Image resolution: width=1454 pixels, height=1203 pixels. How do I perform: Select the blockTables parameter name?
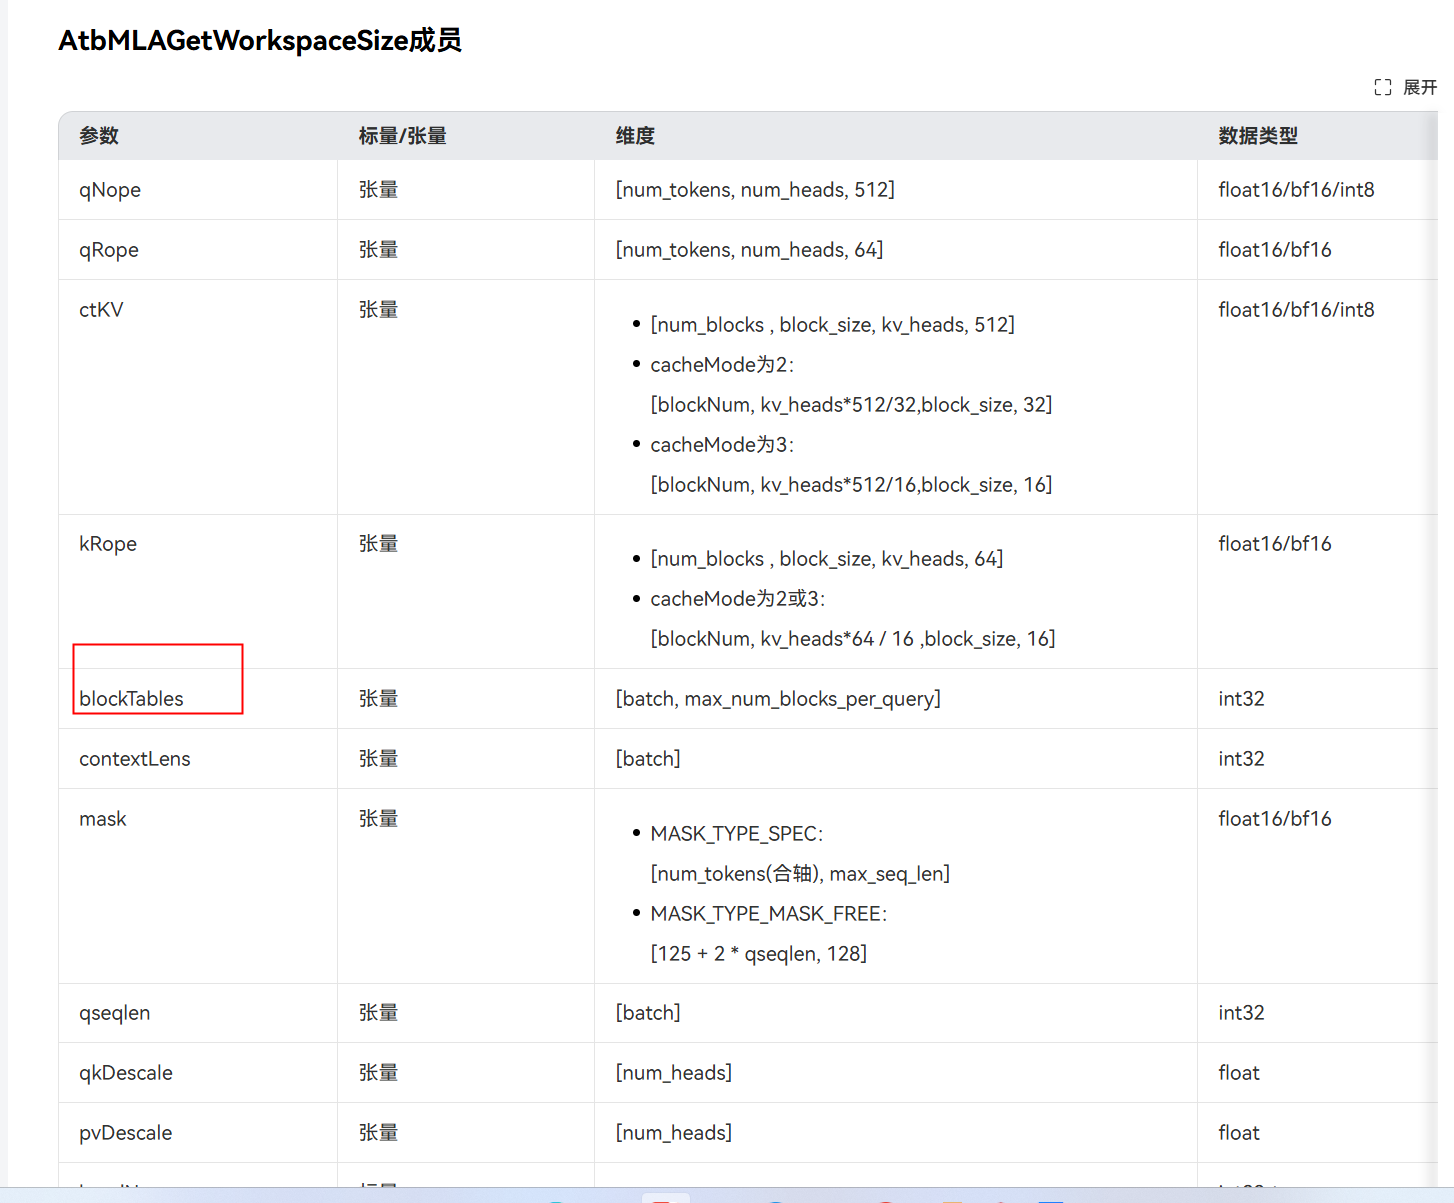coord(131,699)
